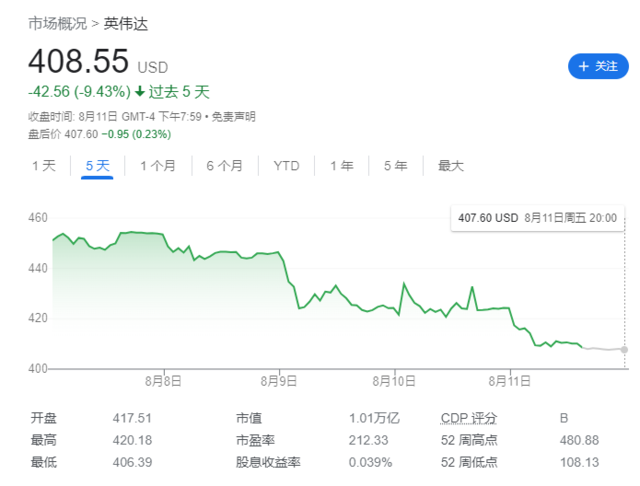Show the 5 年 chart range
640x486 pixels.
tap(396, 166)
